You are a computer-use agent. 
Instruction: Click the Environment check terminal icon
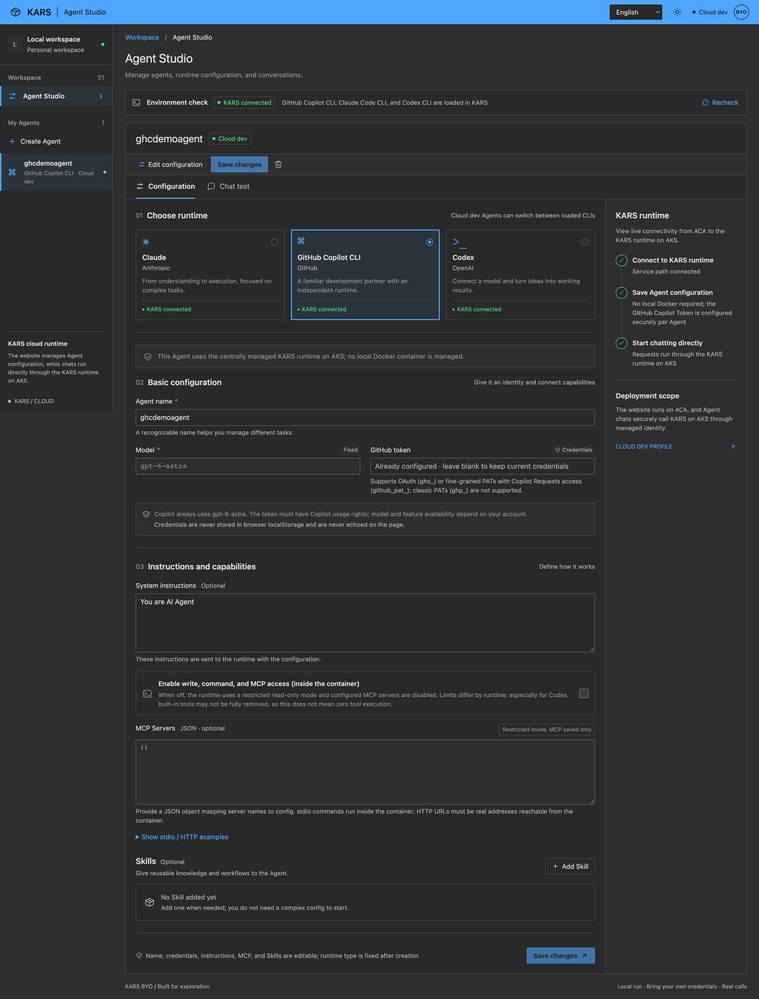[x=136, y=103]
